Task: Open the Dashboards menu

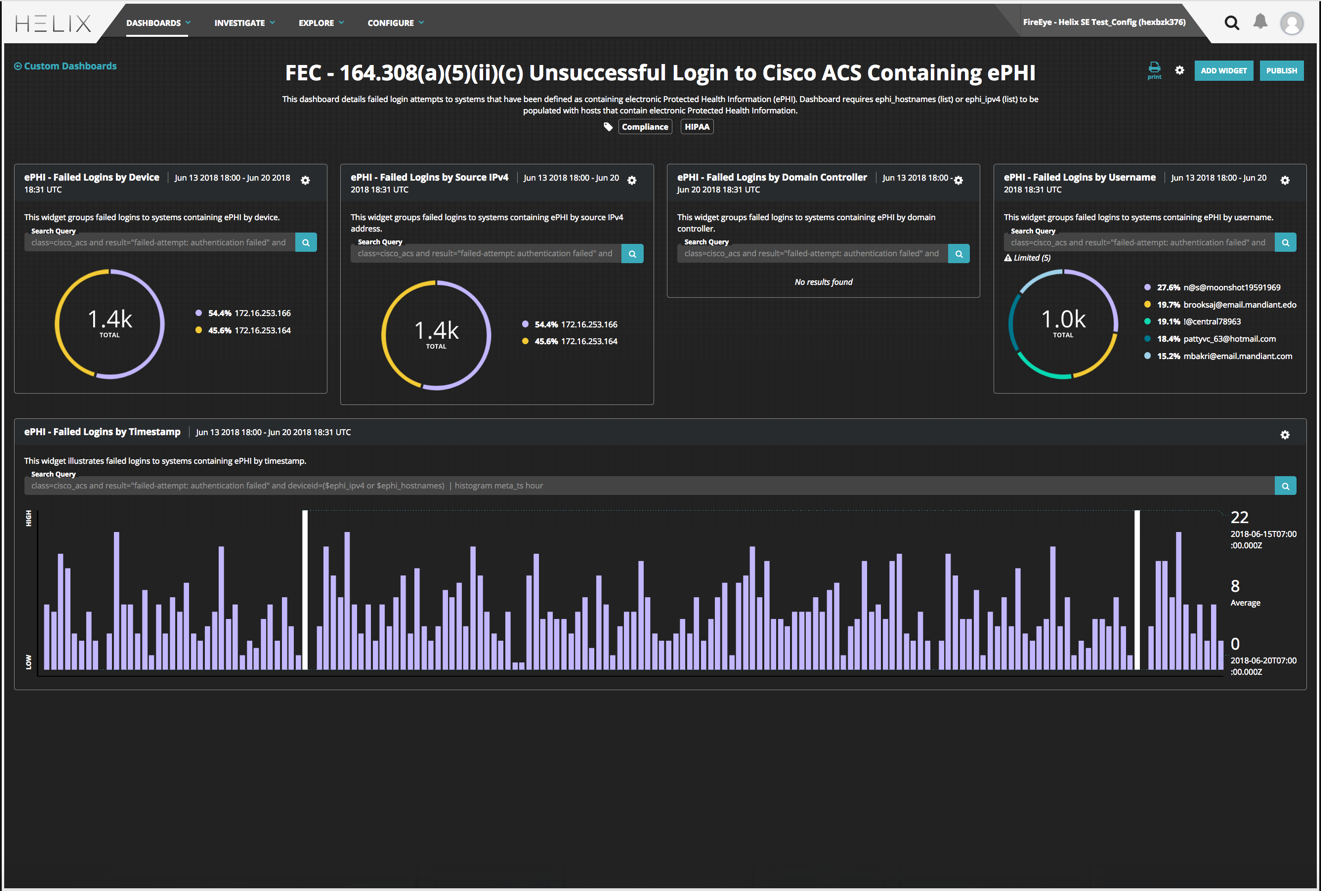Action: click(158, 23)
